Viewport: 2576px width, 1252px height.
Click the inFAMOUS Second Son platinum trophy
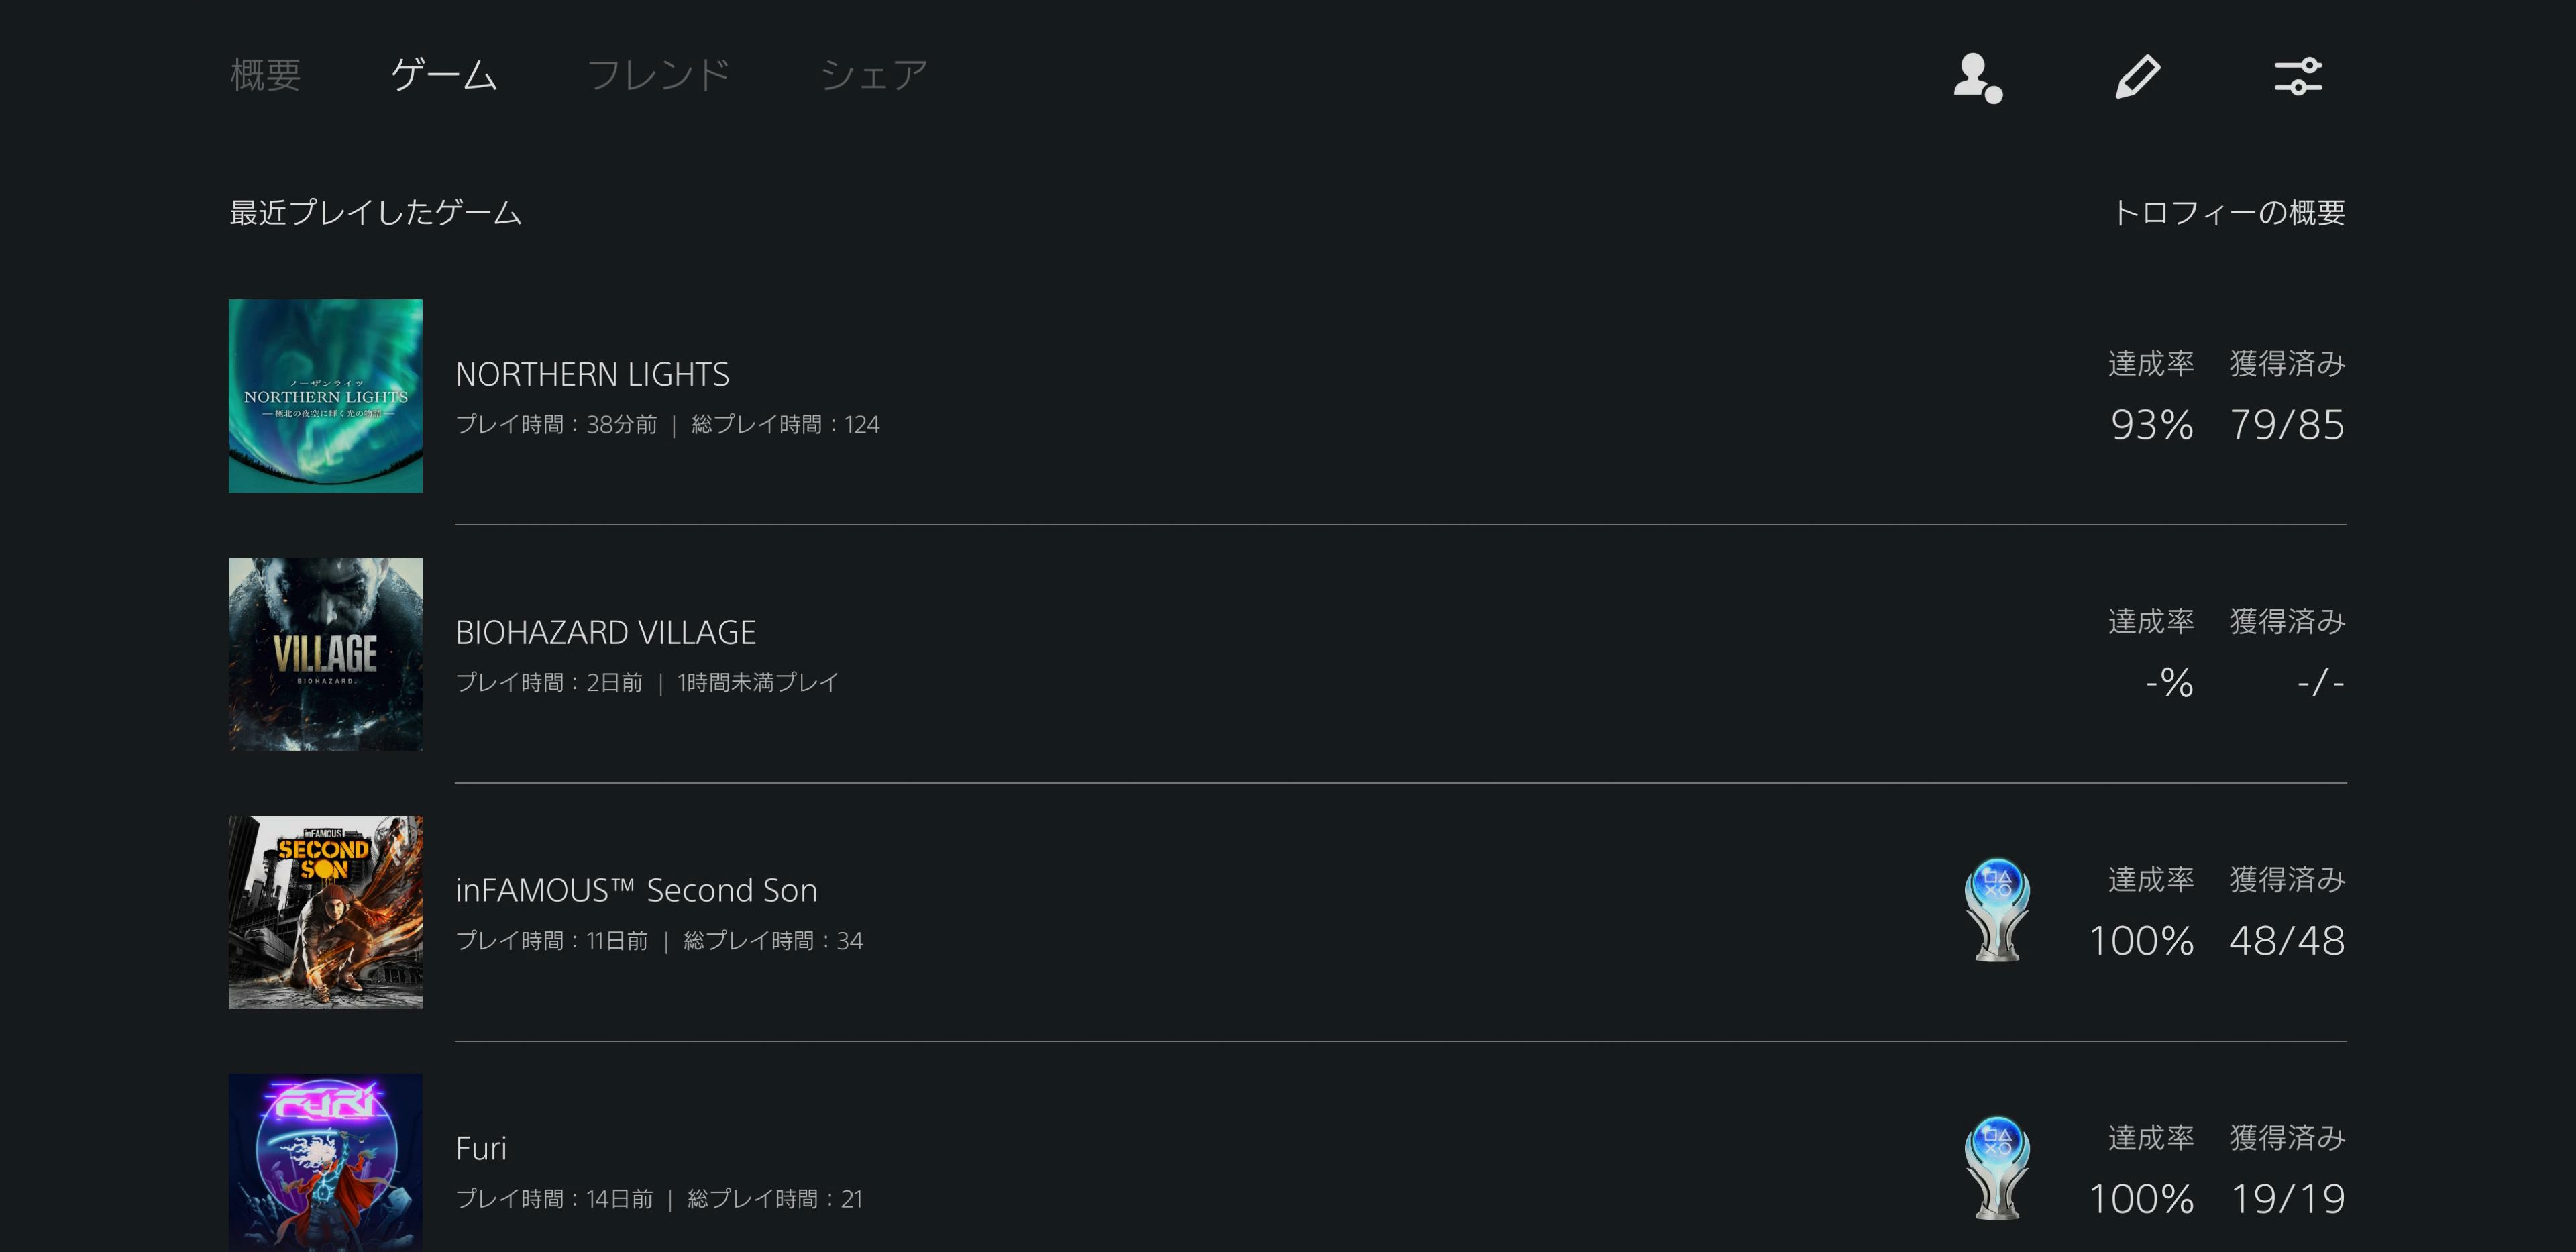(x=1997, y=909)
